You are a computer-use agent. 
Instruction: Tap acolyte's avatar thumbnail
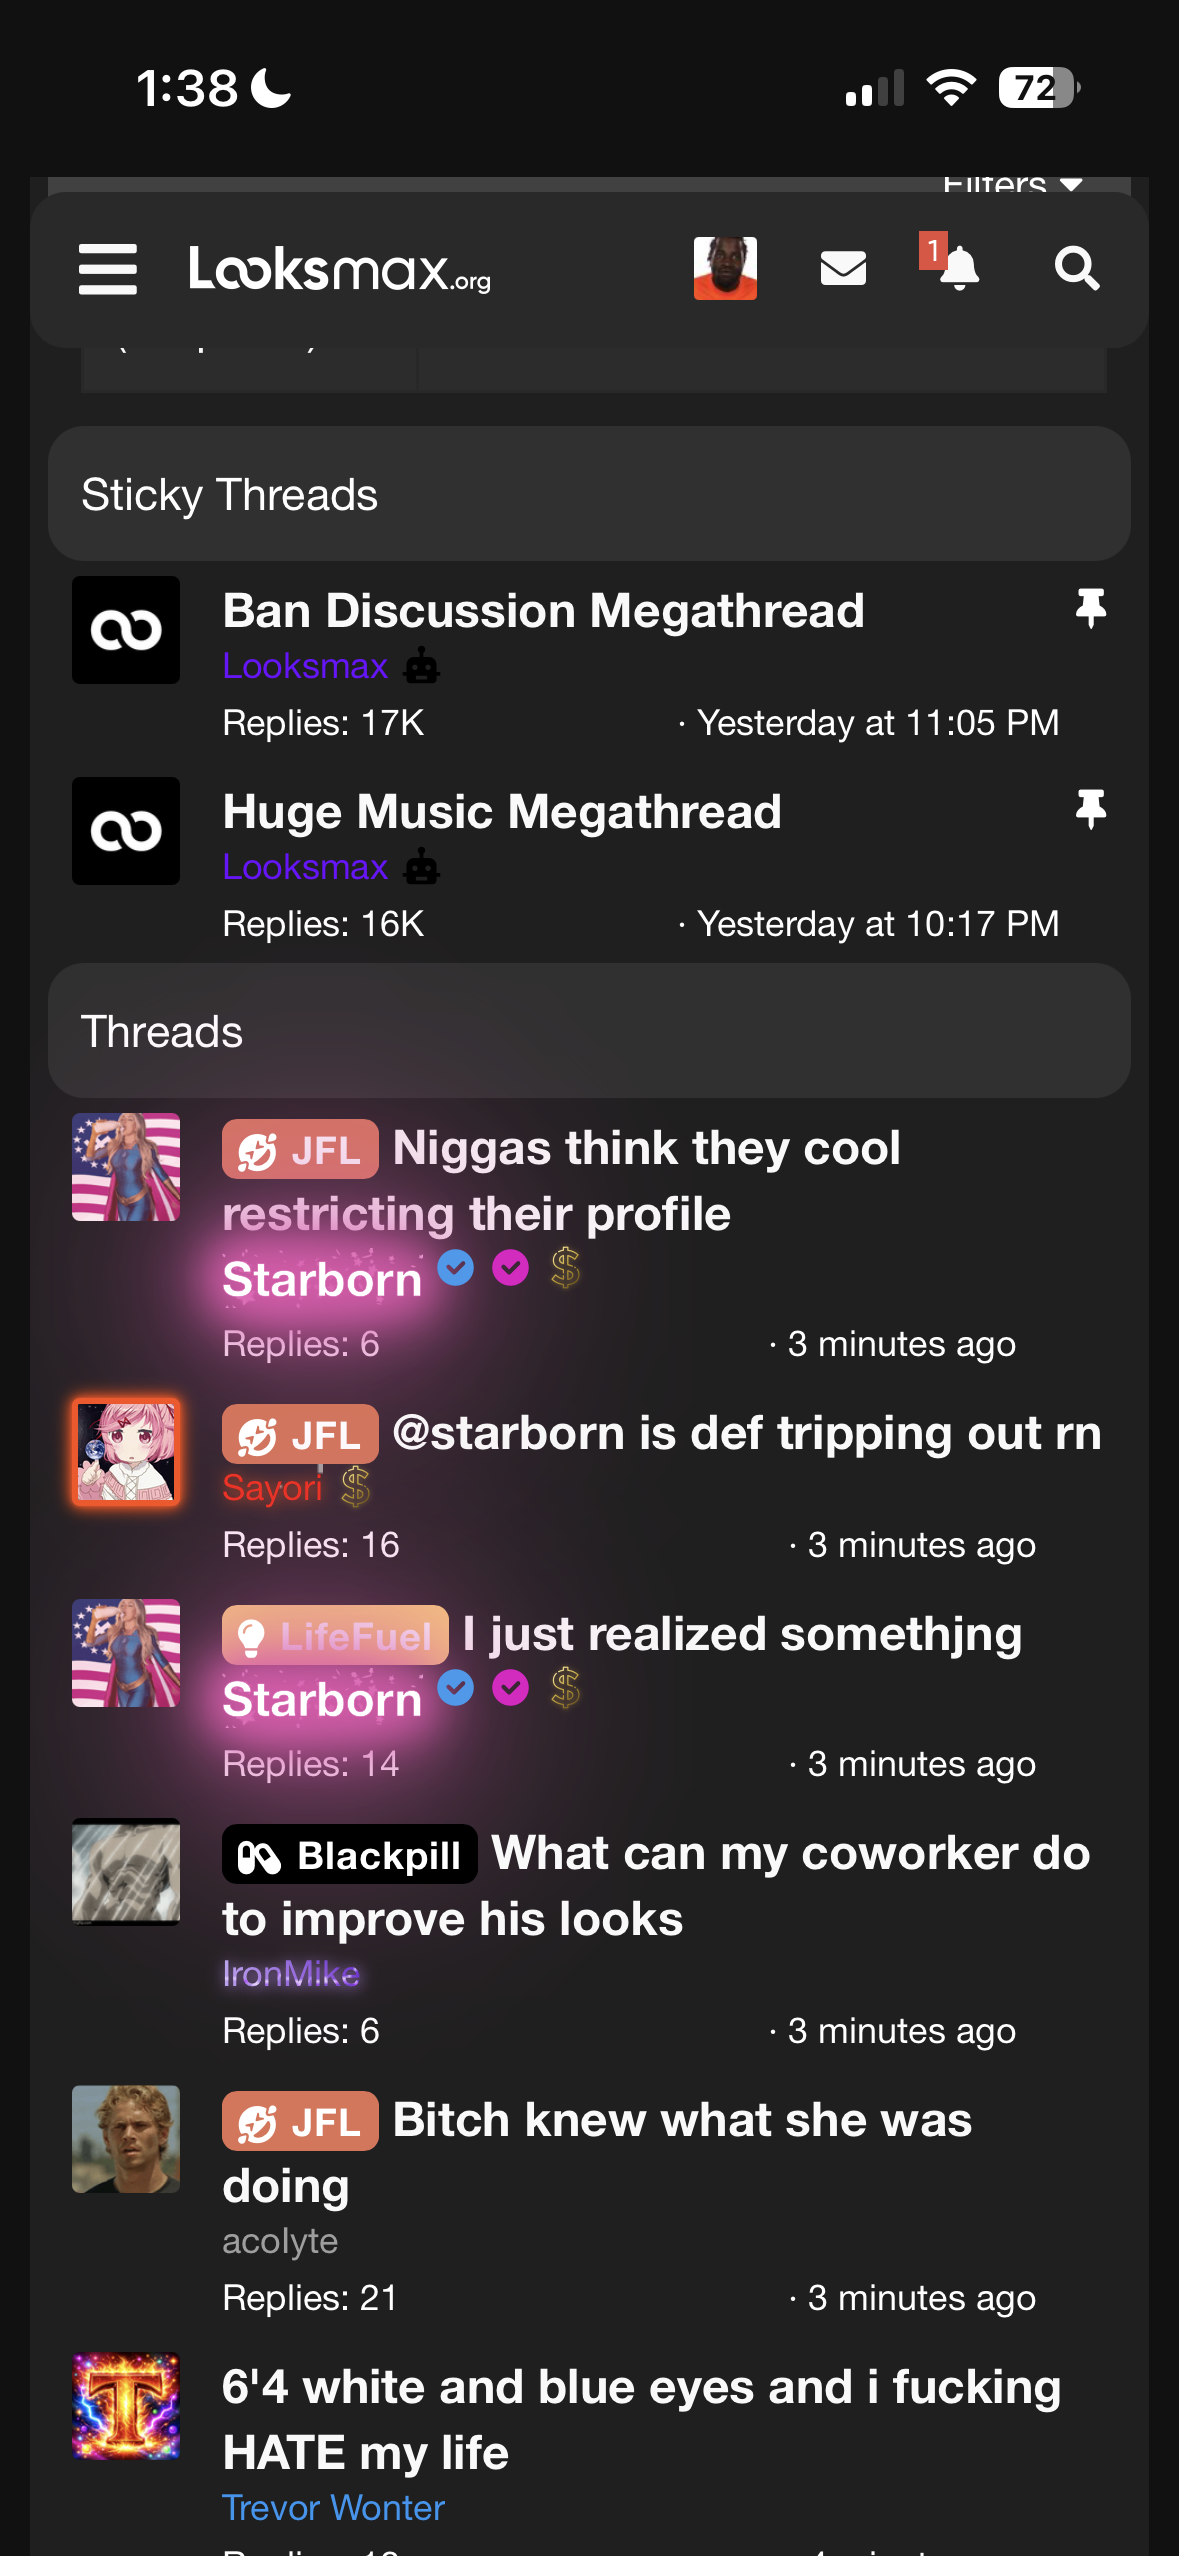tap(126, 2140)
